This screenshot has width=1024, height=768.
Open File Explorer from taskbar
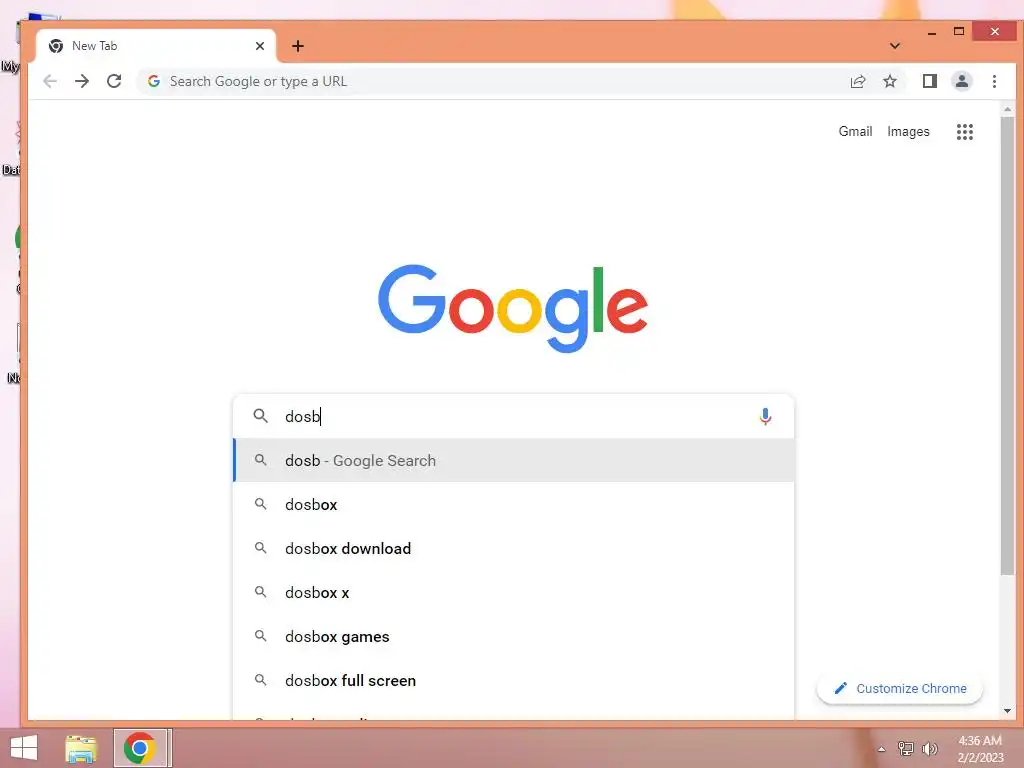tap(81, 748)
